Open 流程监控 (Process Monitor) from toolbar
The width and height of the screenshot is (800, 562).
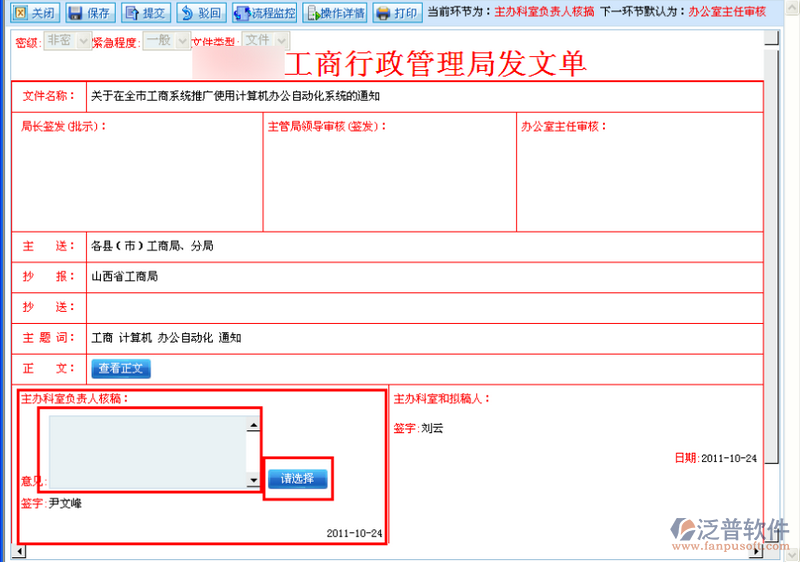coord(264,13)
